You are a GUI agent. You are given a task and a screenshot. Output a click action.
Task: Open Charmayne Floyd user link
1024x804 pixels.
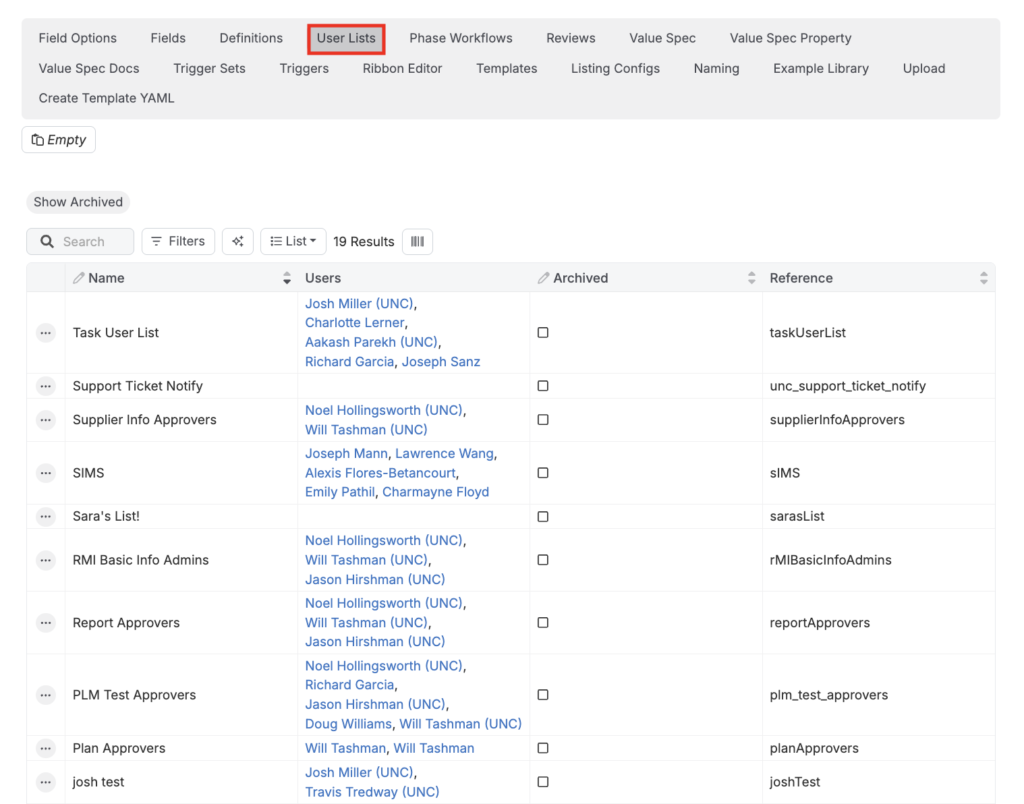tap(436, 492)
